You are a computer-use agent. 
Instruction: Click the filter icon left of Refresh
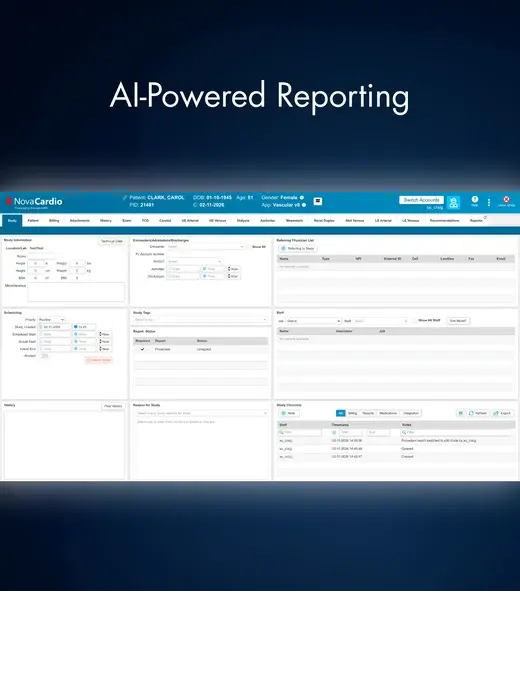click(x=460, y=413)
